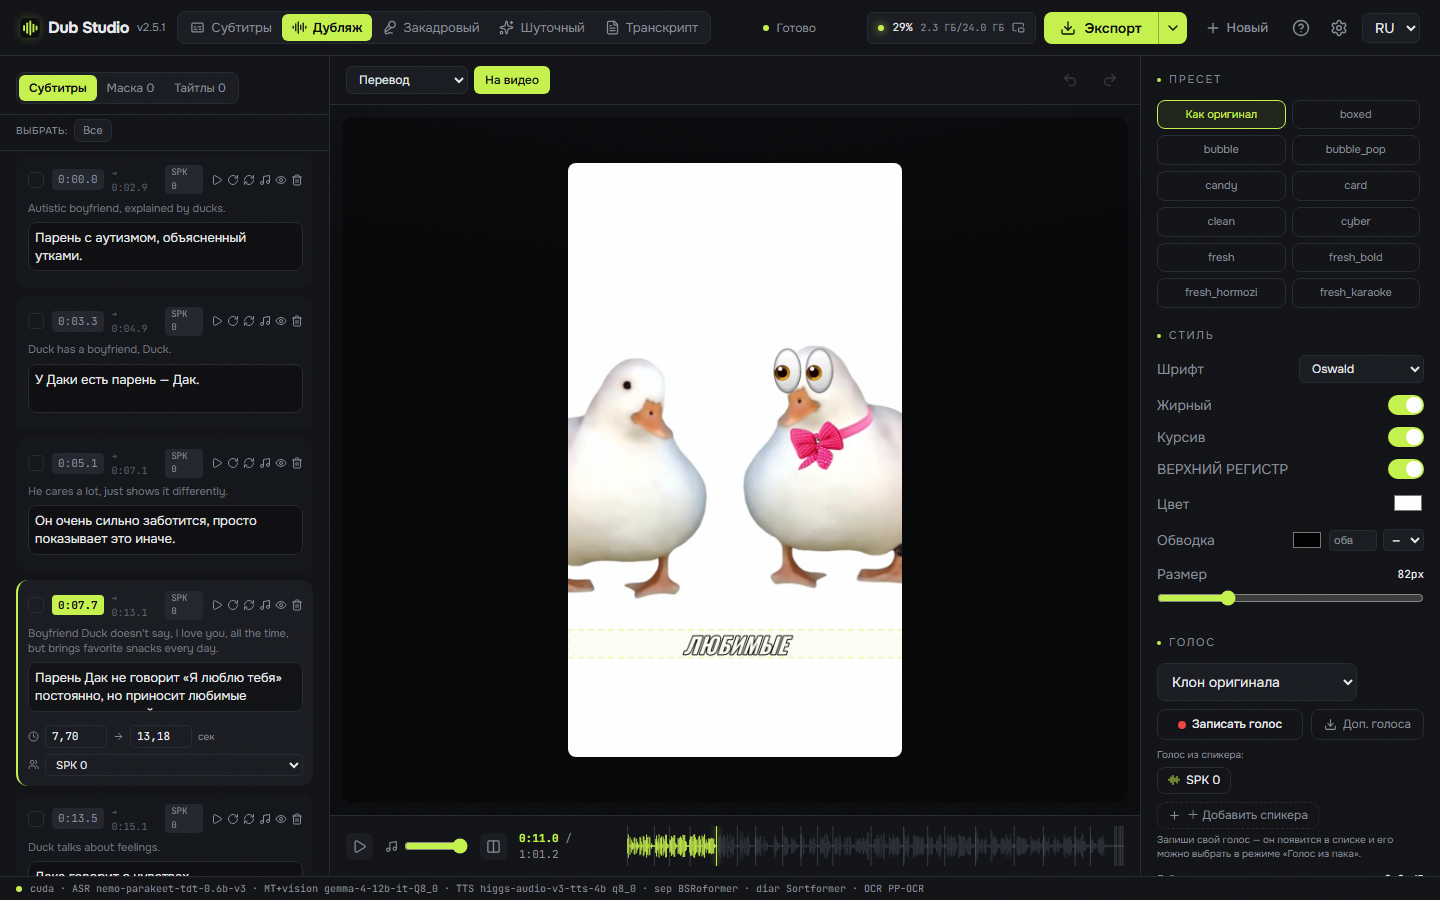1440x900 pixels.
Task: Switch to the Дубляж tab
Action: pos(327,28)
